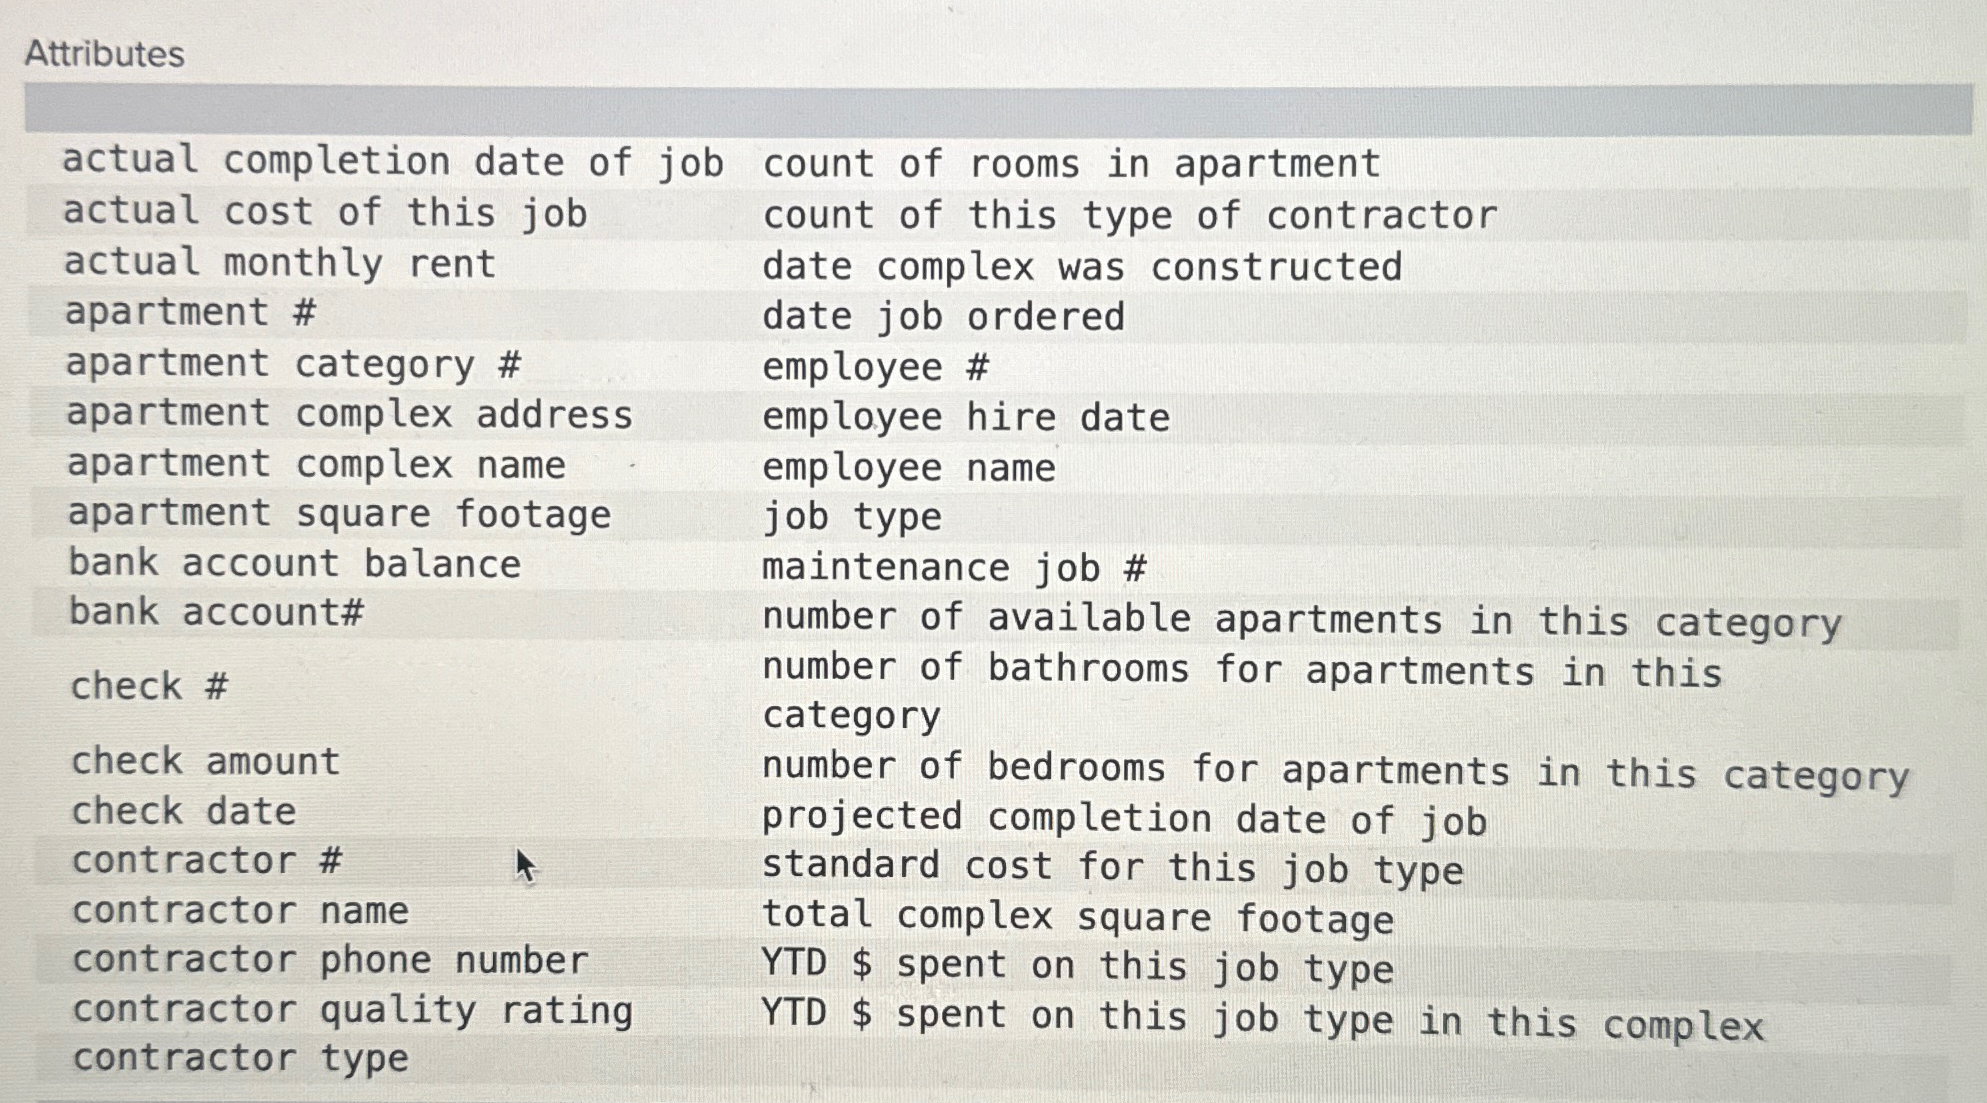Click the 'check #' attribute
This screenshot has width=1987, height=1103.
[x=149, y=687]
